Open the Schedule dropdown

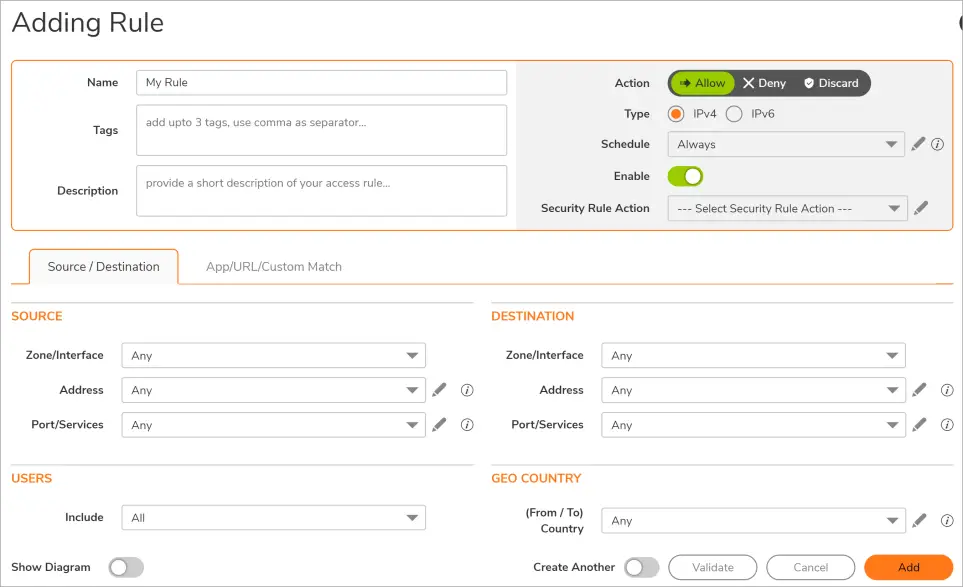785,144
